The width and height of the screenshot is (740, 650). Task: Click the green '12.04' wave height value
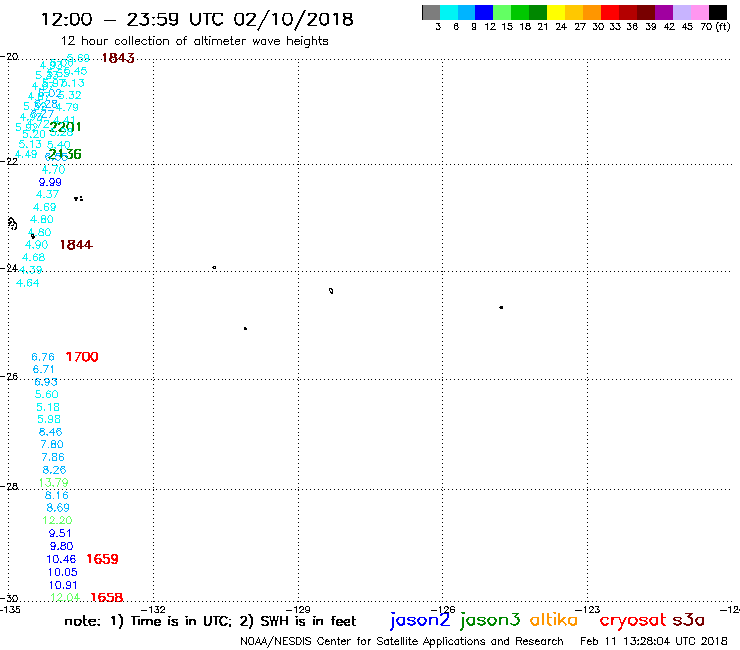65,597
